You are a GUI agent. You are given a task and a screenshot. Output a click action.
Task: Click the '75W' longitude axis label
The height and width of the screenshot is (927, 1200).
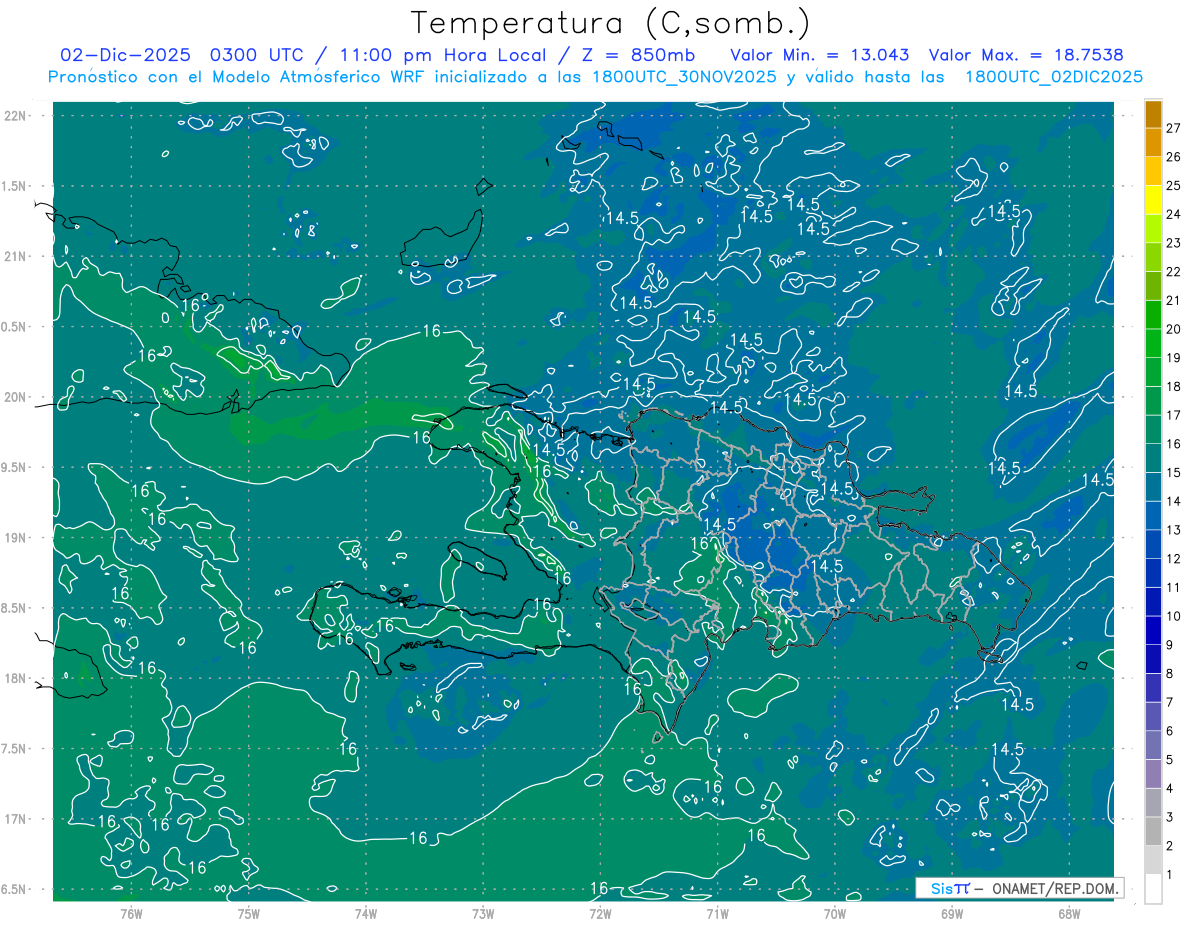point(248,914)
